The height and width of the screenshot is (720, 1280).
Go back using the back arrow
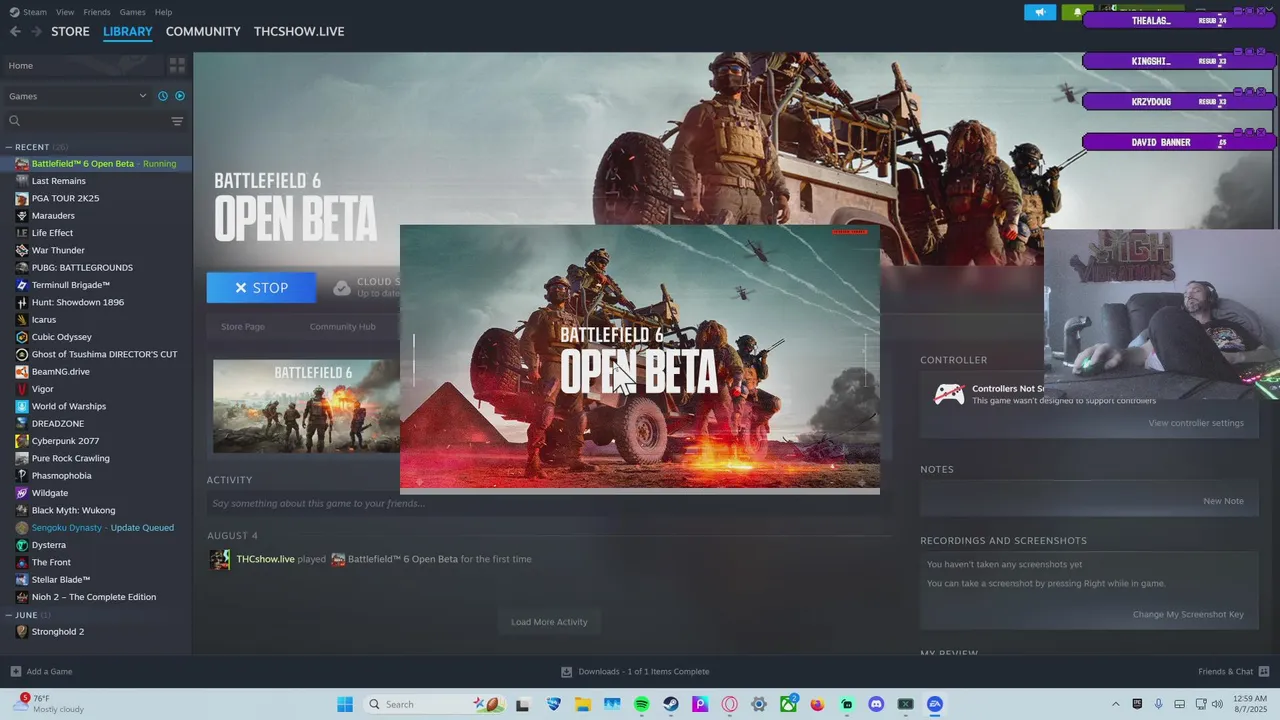(15, 31)
